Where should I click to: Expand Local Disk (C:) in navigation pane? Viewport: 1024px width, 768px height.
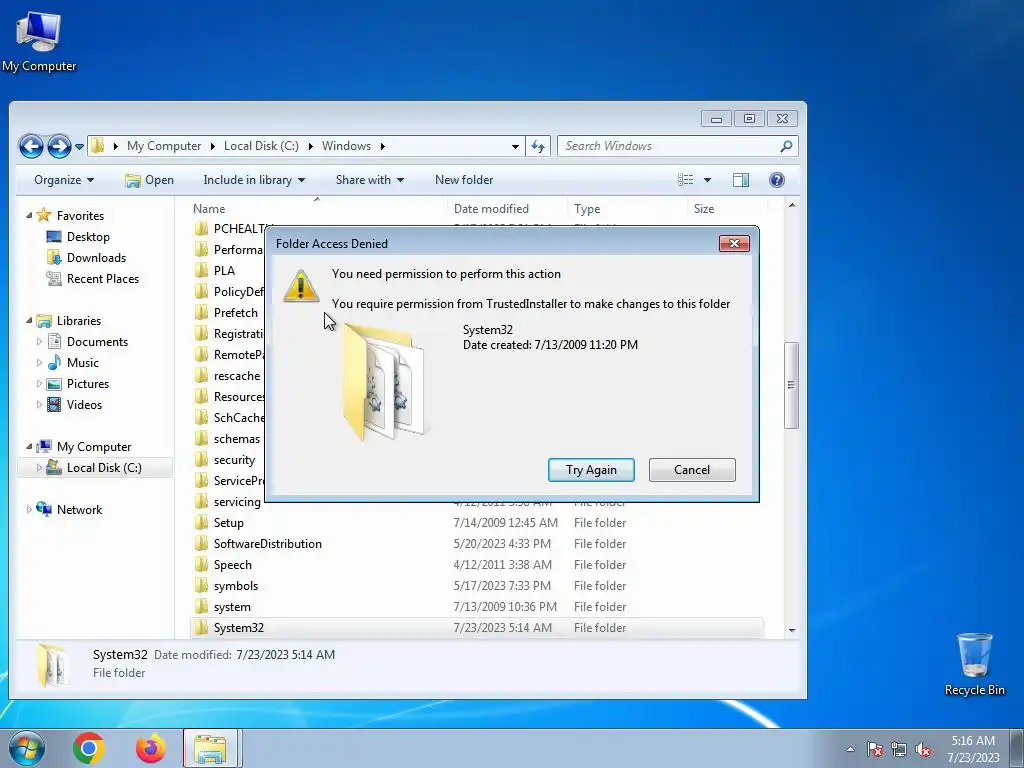point(39,468)
